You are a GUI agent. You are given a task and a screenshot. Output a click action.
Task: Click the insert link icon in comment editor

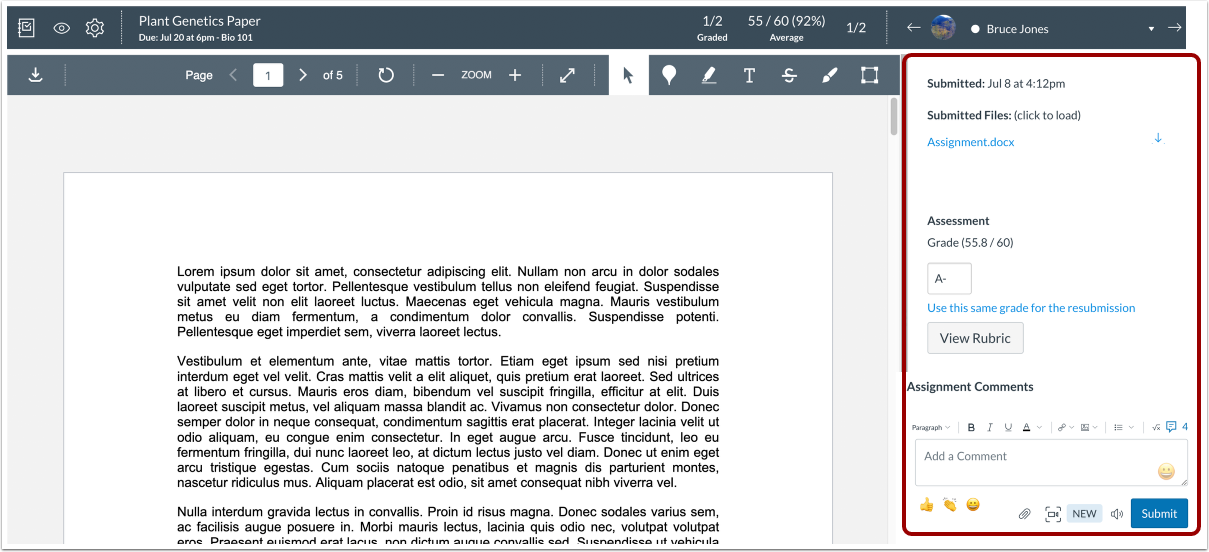click(x=1061, y=427)
